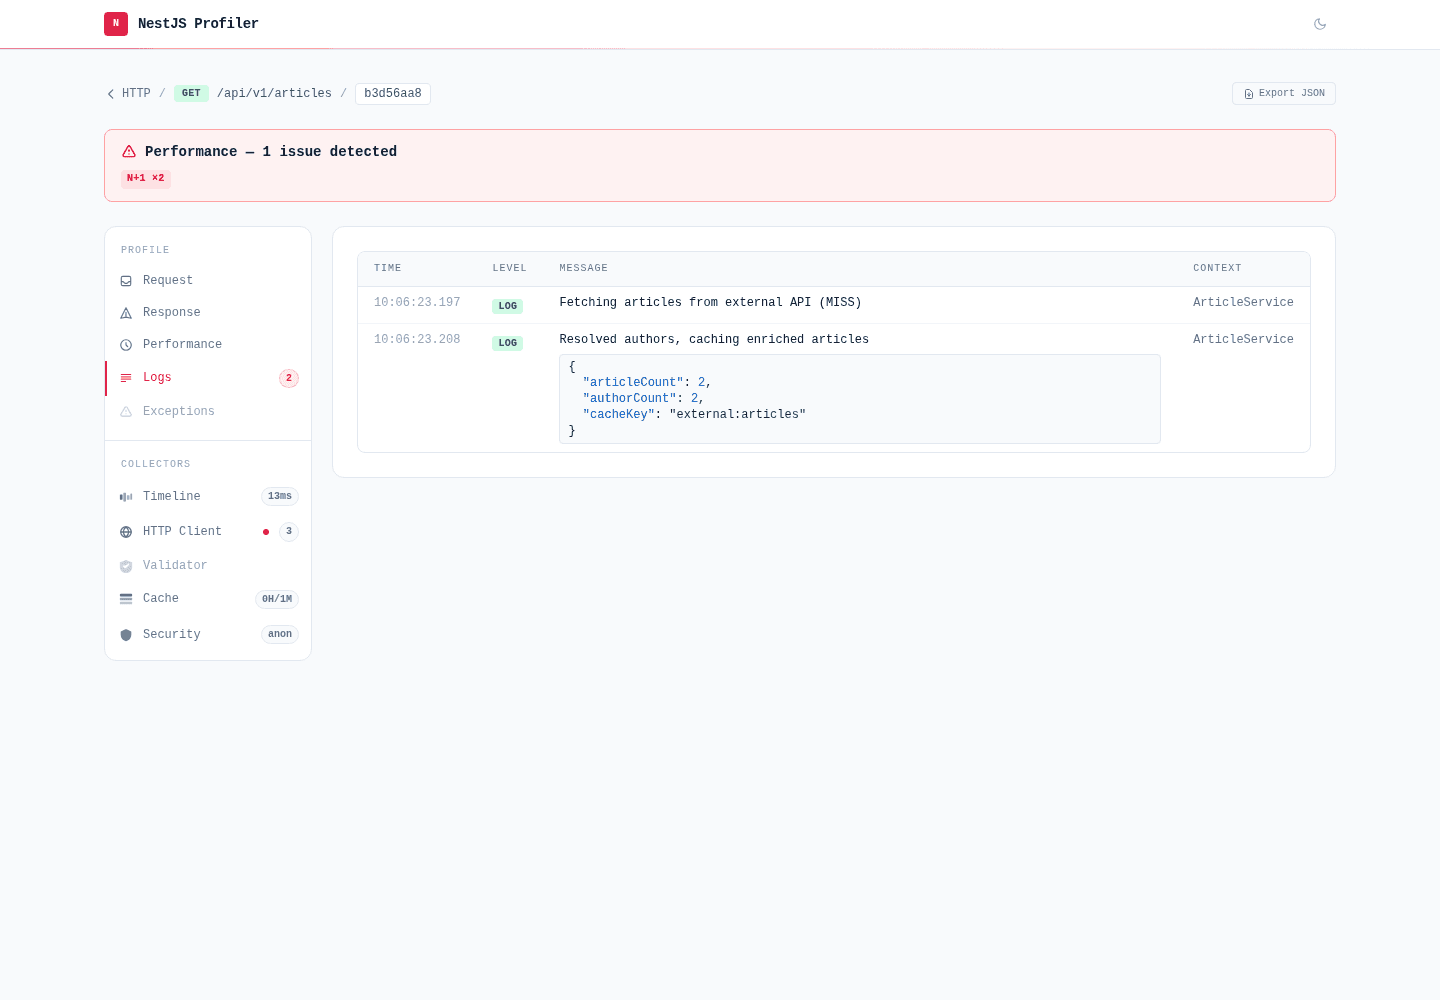Click the HTTP Client count badge 3
1440x1000 pixels.
289,532
